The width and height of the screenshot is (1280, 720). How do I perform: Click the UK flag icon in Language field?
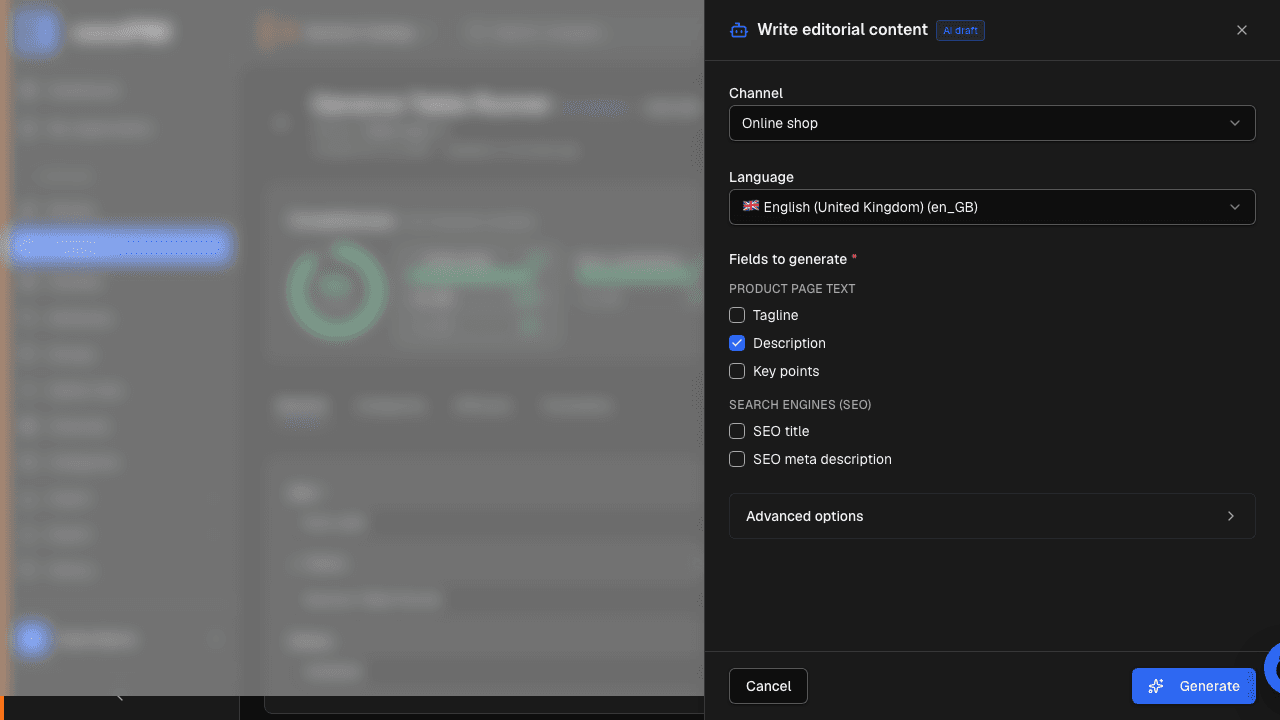click(750, 207)
